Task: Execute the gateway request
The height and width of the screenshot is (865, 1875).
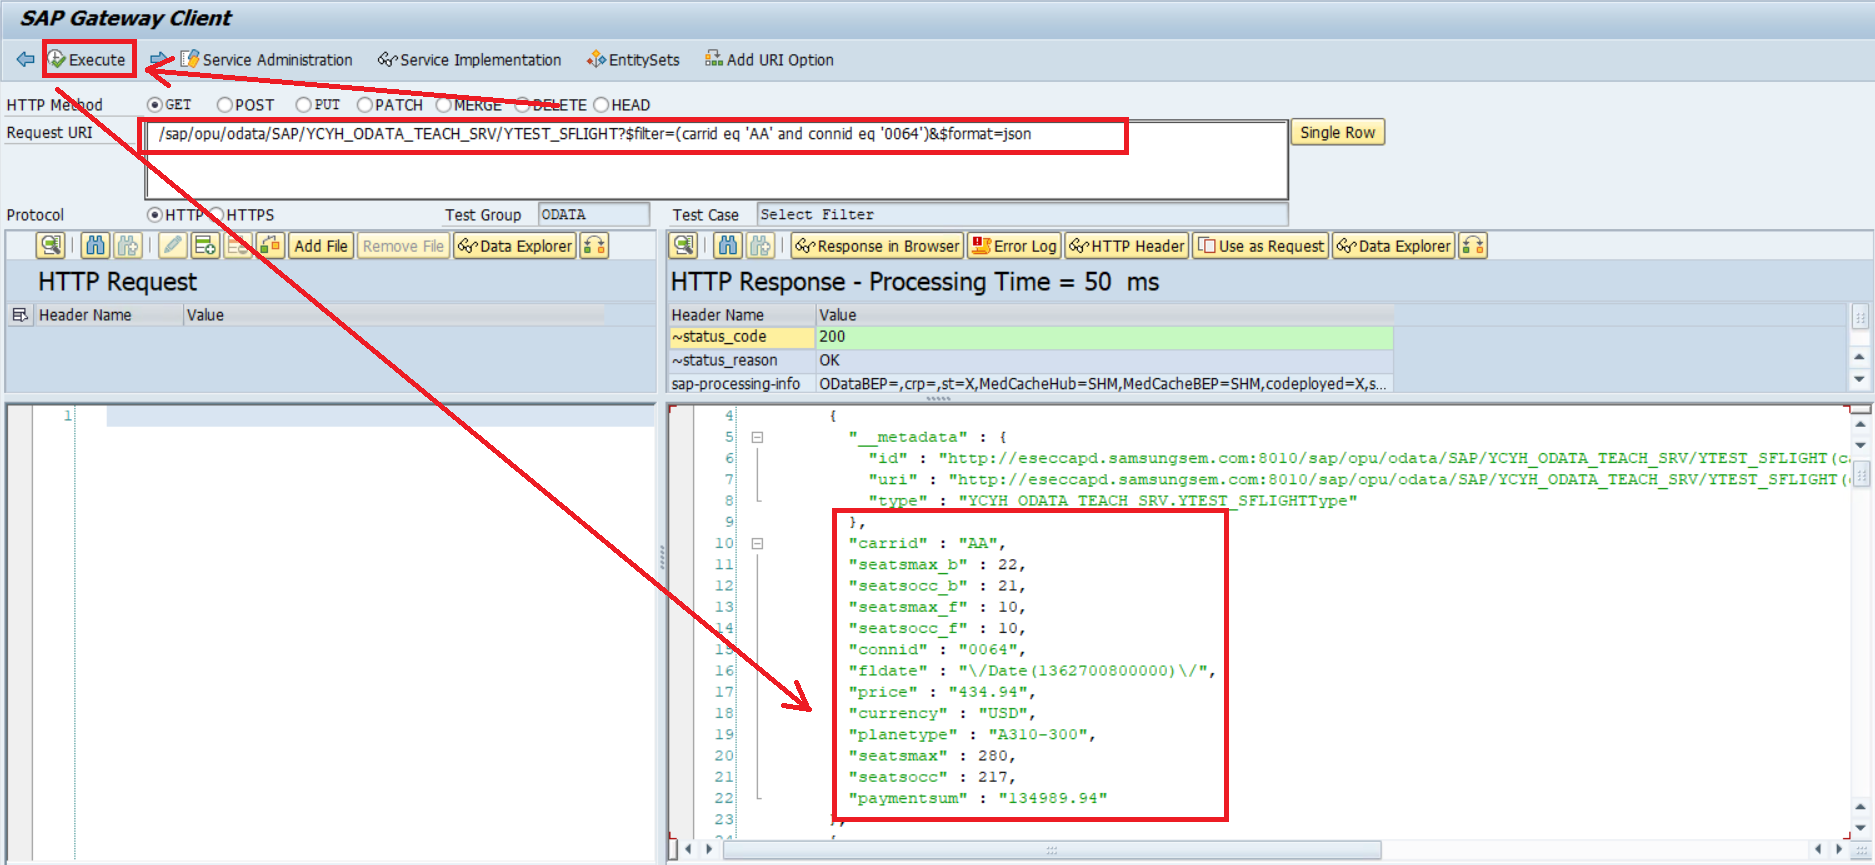Action: [88, 60]
